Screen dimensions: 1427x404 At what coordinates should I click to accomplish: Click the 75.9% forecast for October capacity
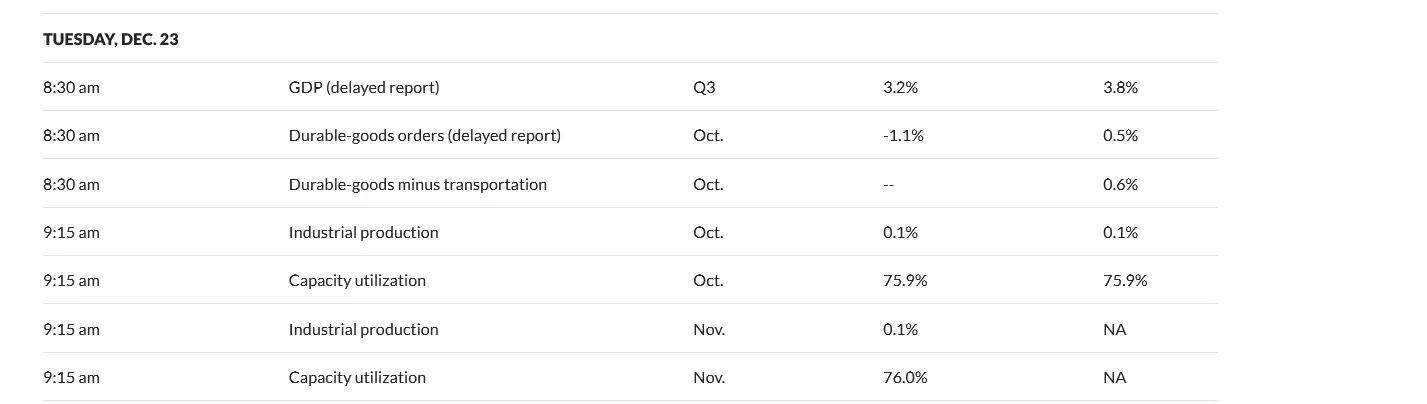pos(905,280)
